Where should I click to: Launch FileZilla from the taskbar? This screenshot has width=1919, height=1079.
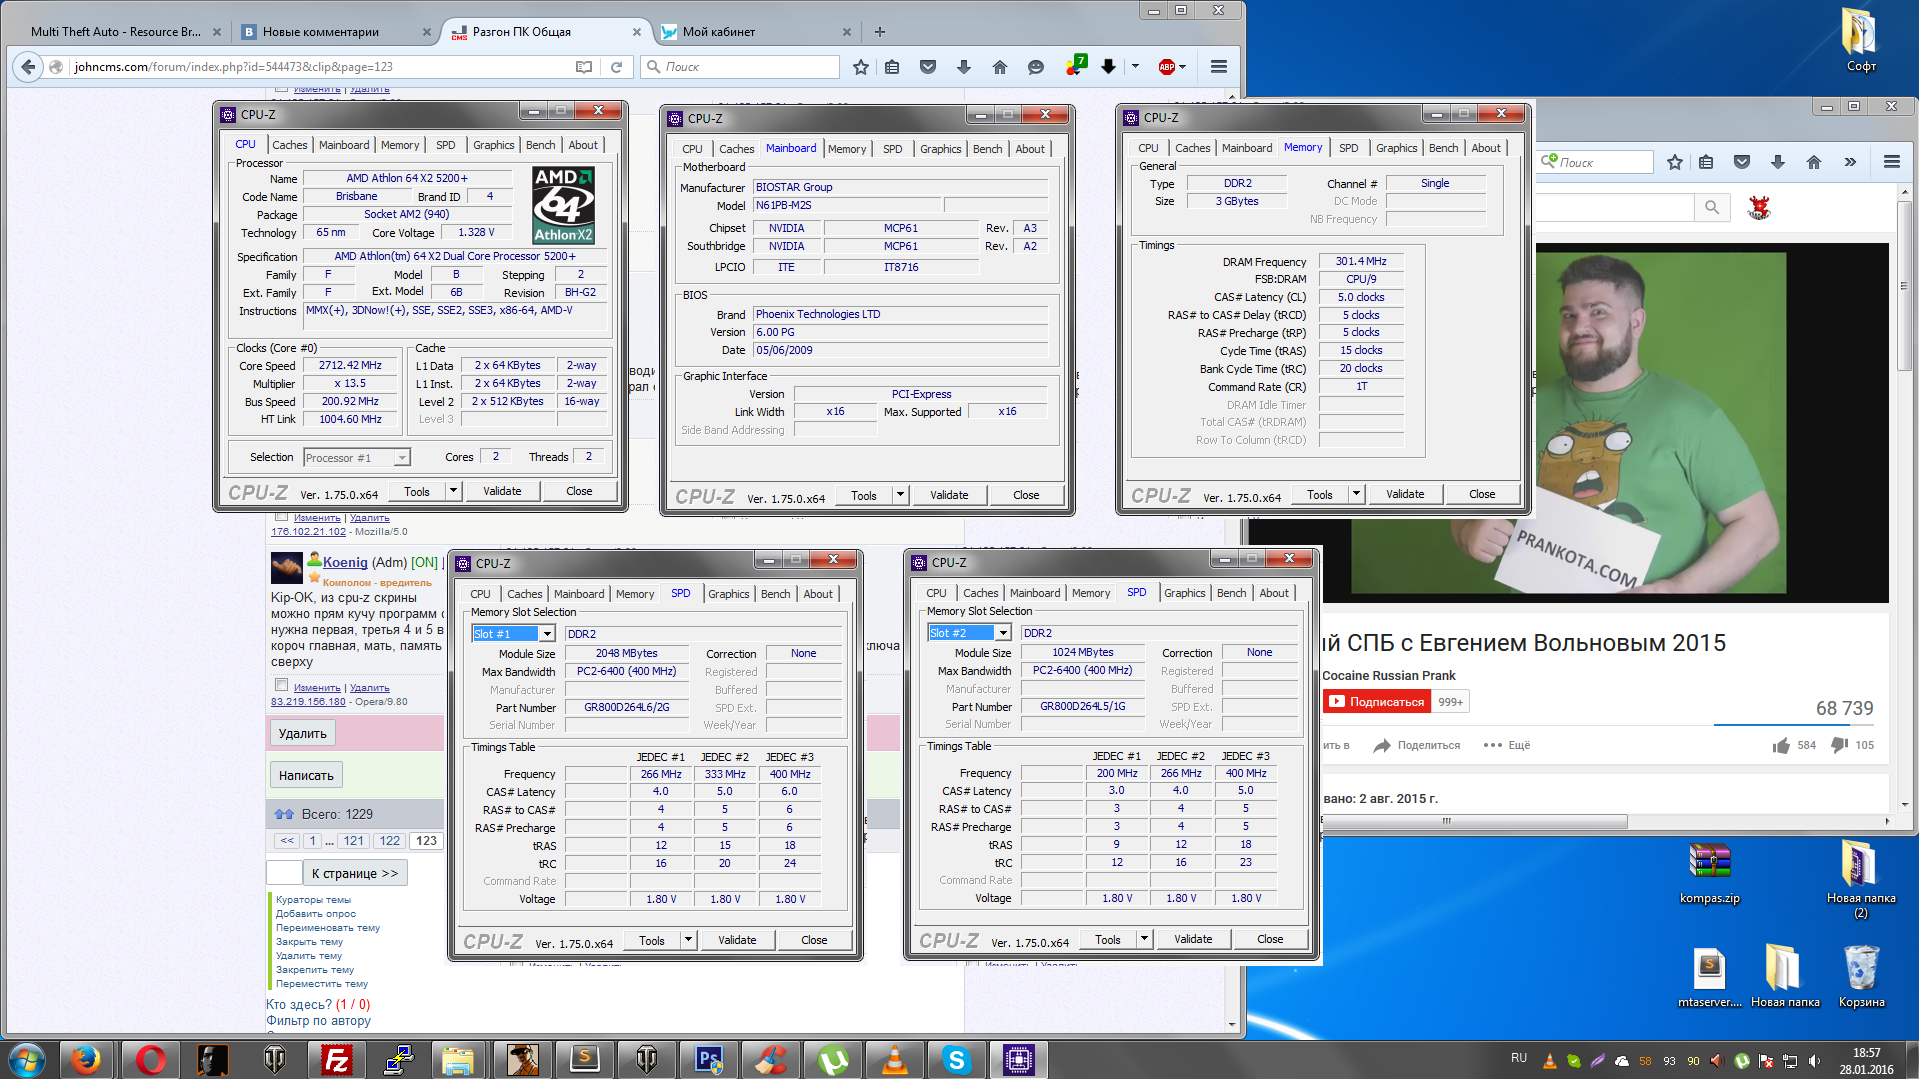[x=336, y=1059]
